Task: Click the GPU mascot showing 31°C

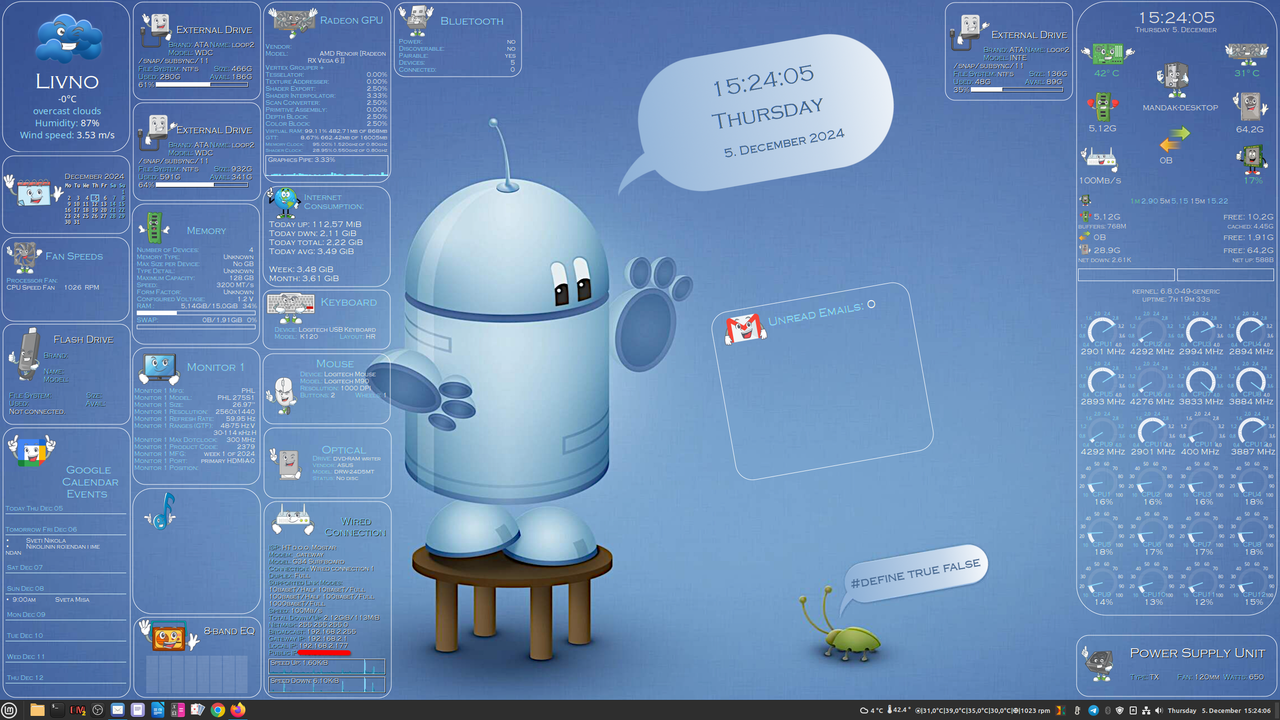Action: tap(1247, 53)
